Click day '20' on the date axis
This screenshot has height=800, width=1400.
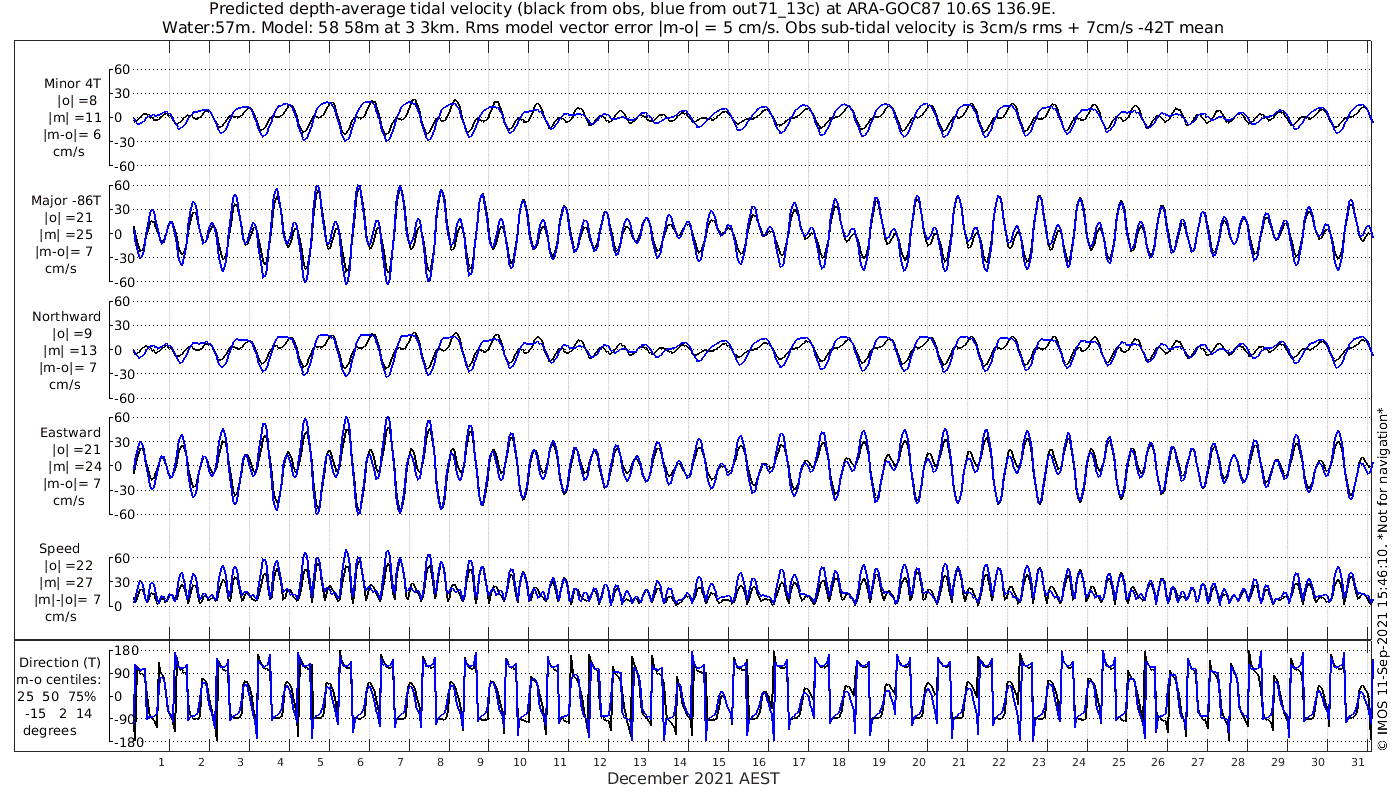919,762
